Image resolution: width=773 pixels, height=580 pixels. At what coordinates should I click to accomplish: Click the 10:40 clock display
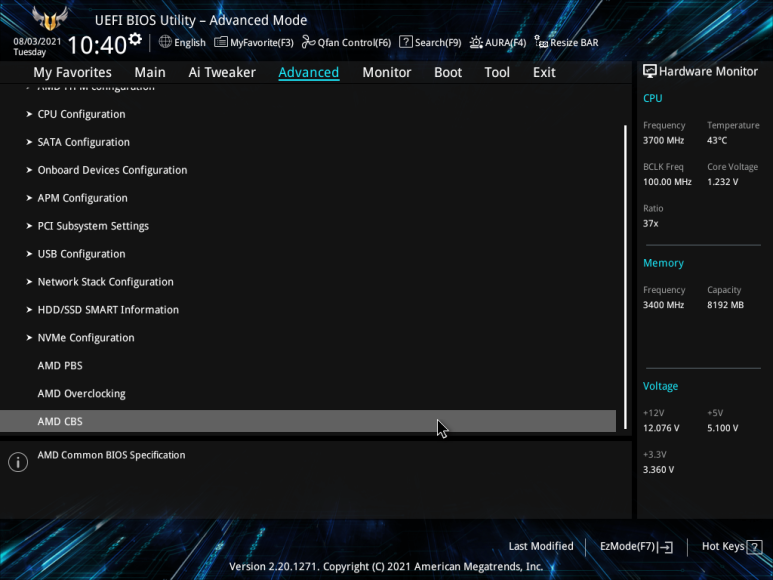click(97, 45)
